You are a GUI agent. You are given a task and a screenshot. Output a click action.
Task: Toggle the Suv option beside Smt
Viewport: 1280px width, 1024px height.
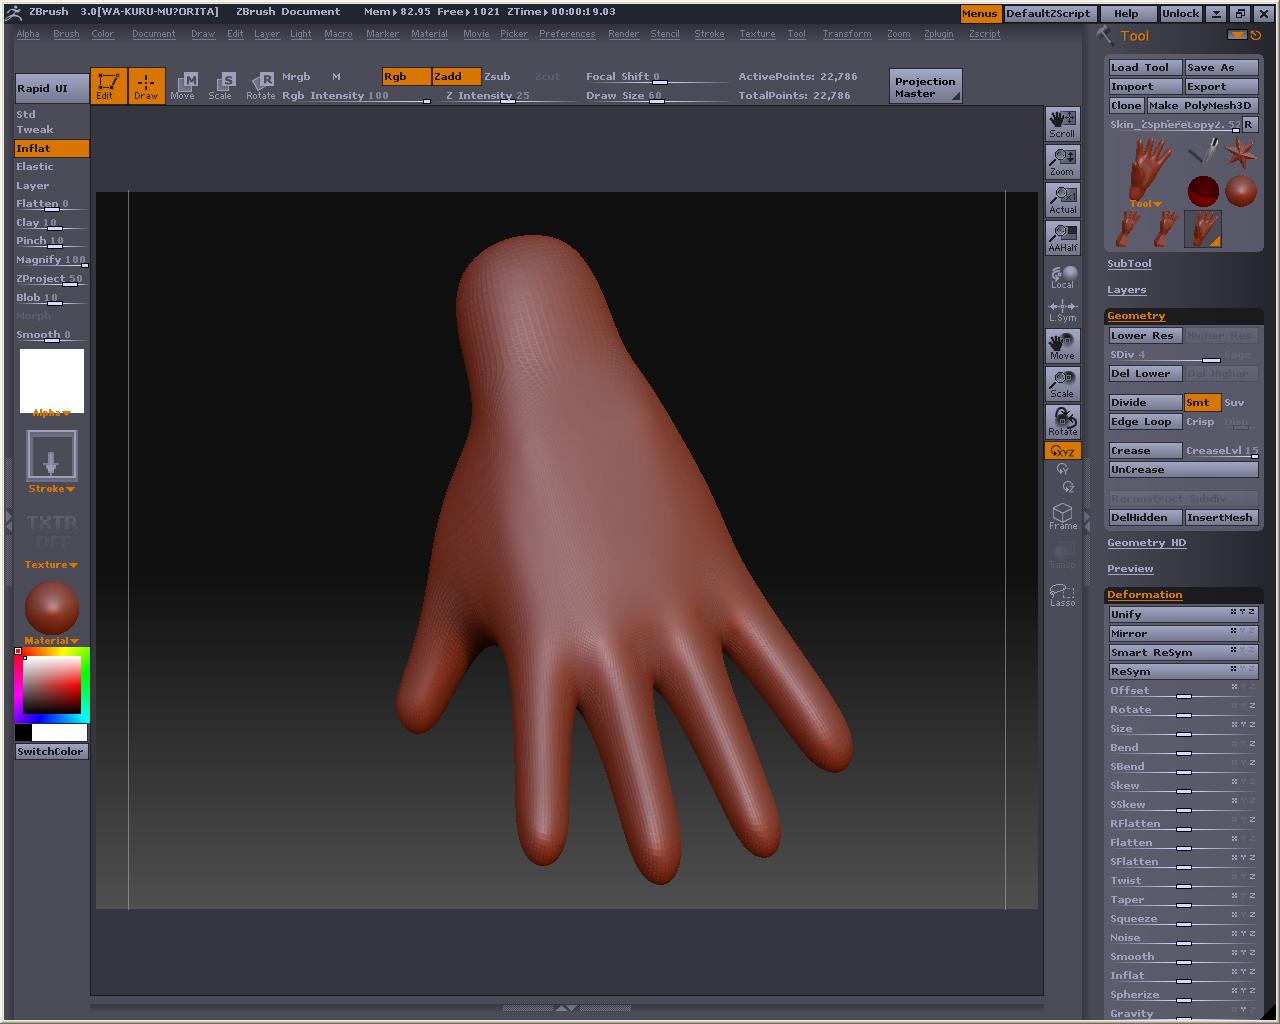tap(1234, 402)
